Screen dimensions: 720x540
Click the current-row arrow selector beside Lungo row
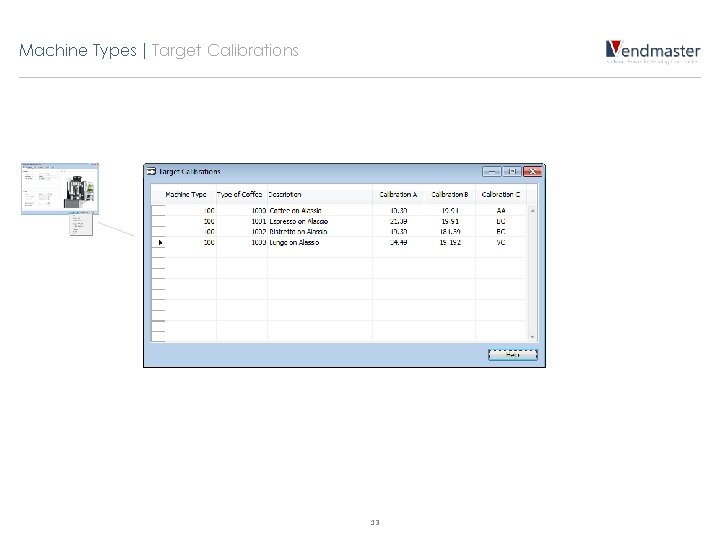point(158,242)
